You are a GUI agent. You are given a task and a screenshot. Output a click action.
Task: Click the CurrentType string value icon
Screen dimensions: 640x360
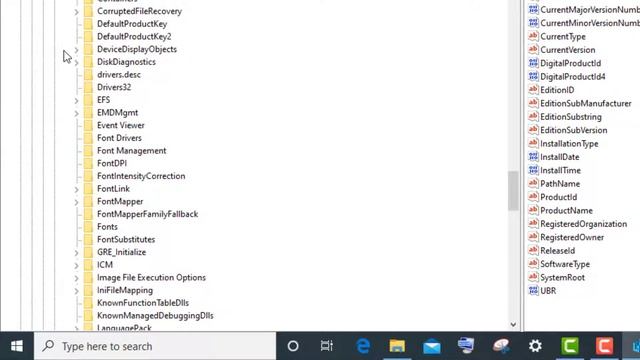point(533,36)
